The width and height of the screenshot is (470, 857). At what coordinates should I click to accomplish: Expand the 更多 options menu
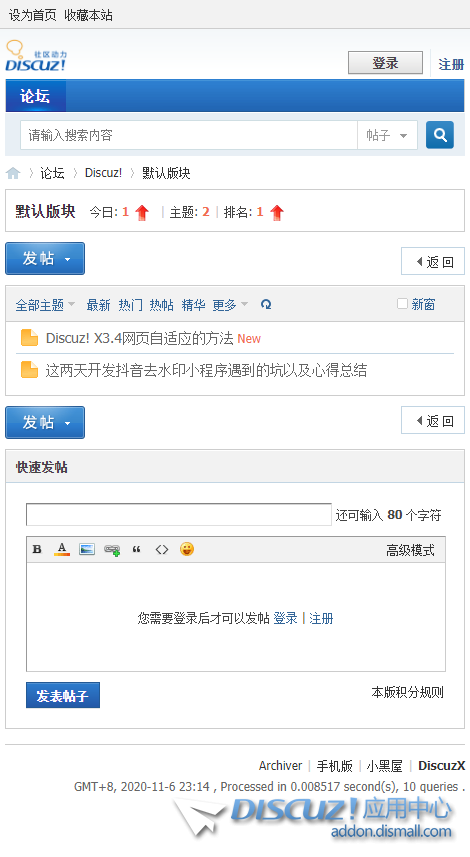[x=230, y=305]
